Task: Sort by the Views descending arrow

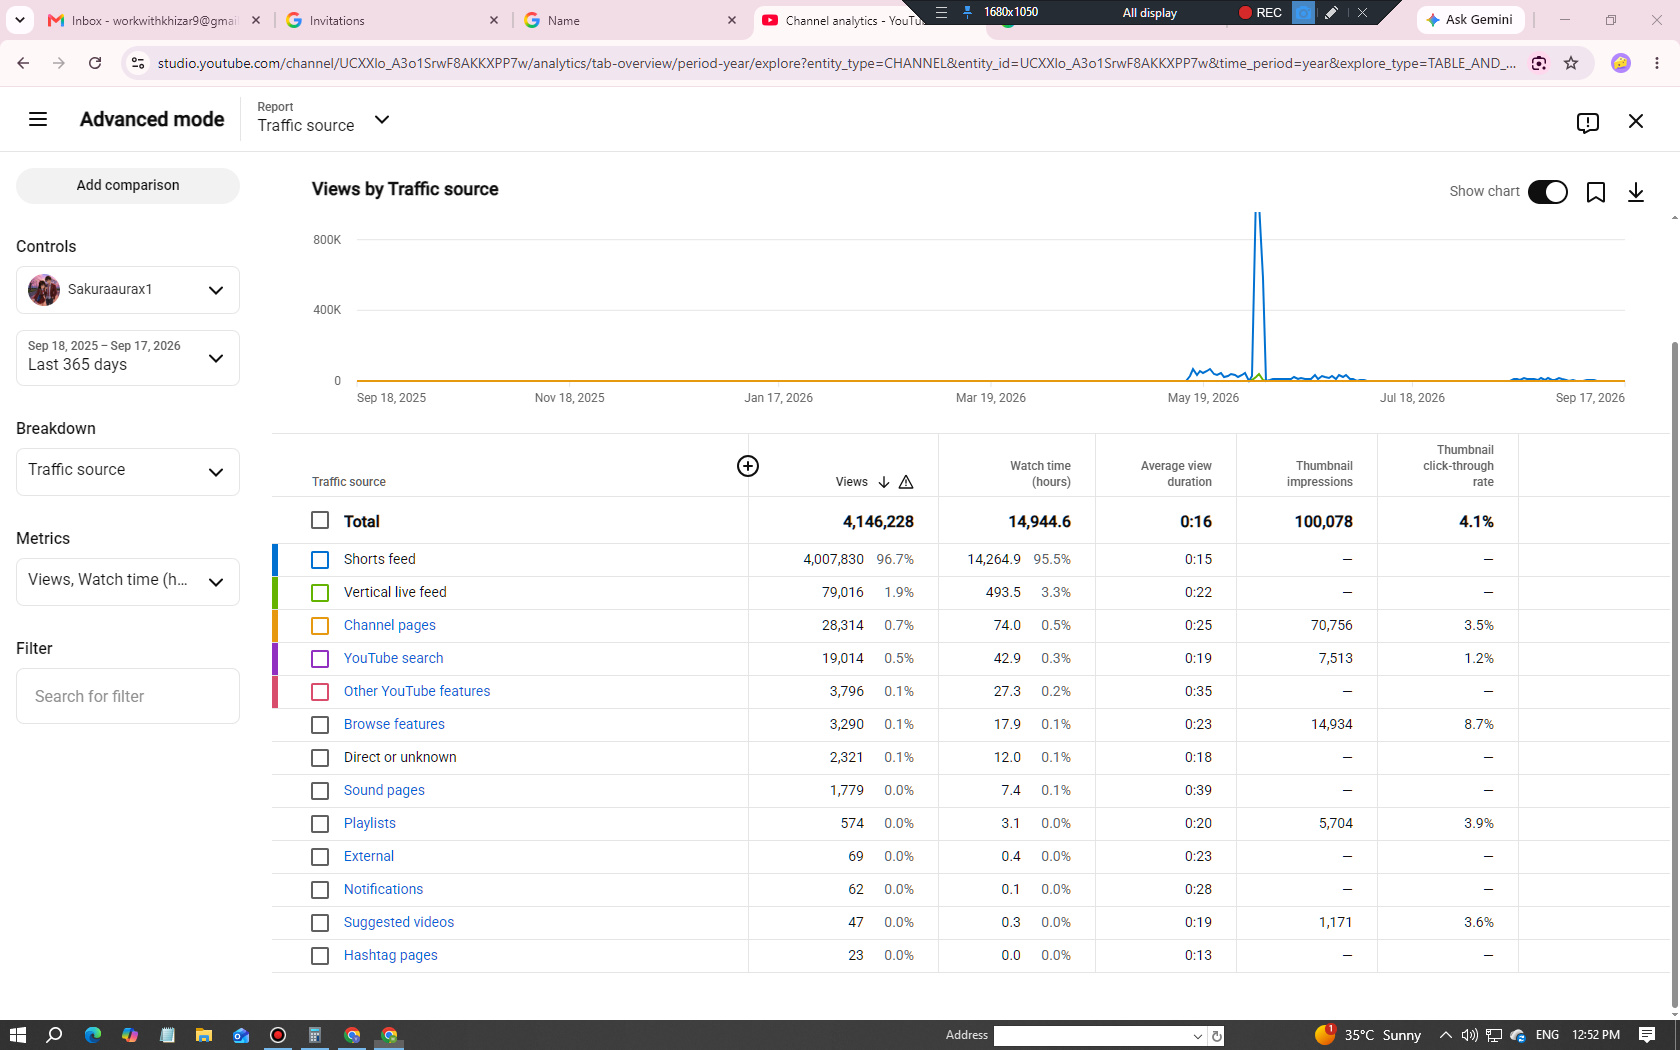Action: pyautogui.click(x=884, y=482)
